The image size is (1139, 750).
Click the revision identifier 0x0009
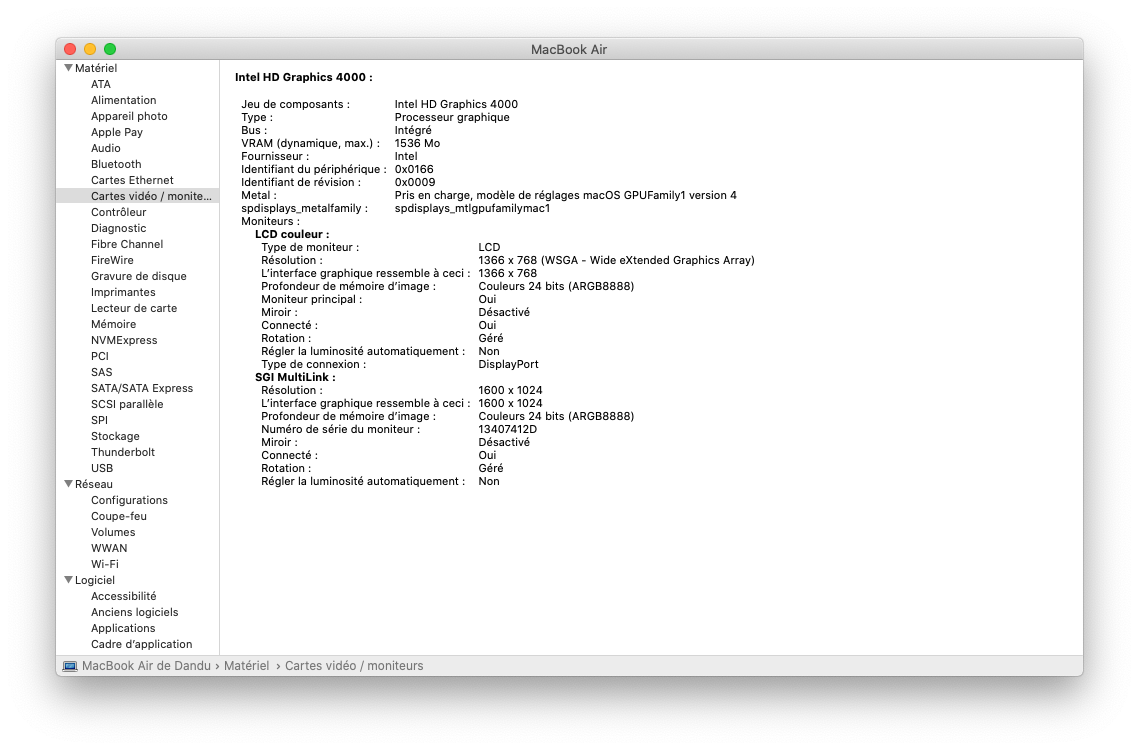[x=415, y=182]
